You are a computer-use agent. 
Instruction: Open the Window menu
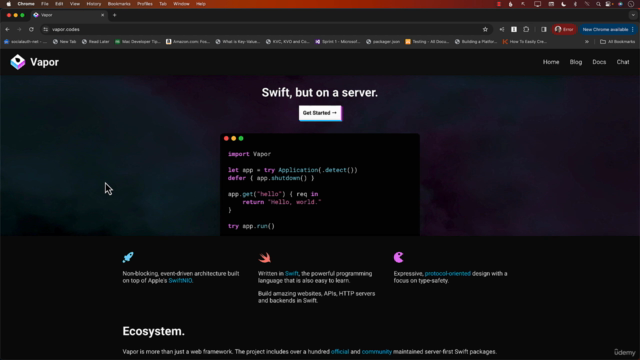click(181, 4)
